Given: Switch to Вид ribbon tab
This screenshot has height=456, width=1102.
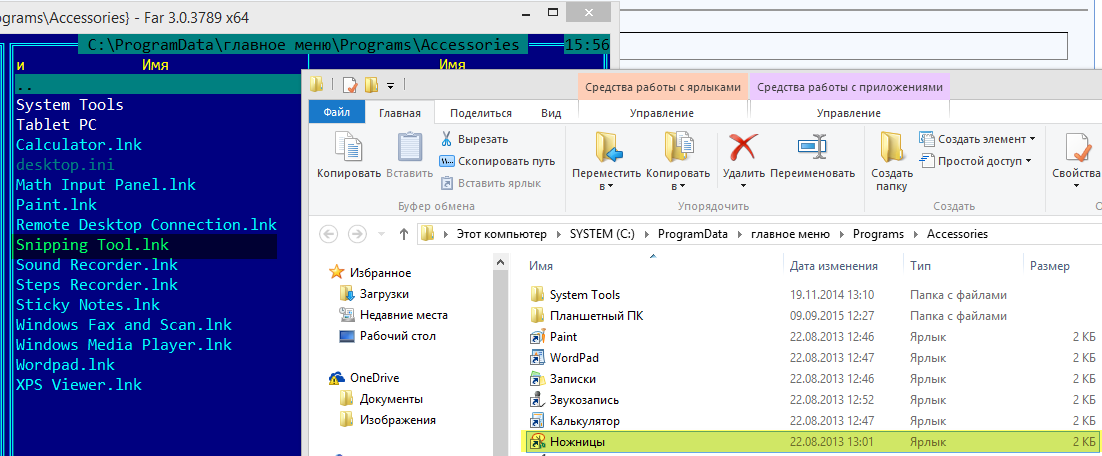Looking at the screenshot, I should tap(551, 112).
